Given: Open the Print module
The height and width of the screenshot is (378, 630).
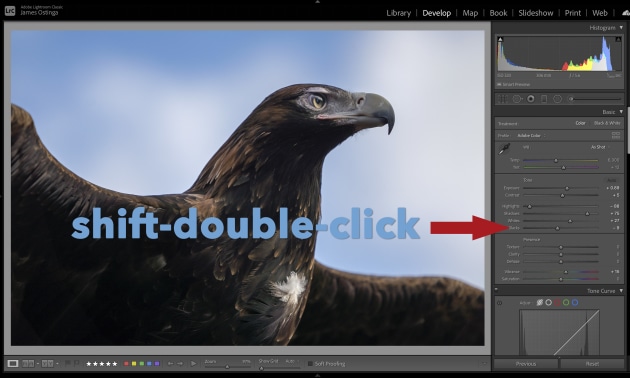Looking at the screenshot, I should coord(573,13).
